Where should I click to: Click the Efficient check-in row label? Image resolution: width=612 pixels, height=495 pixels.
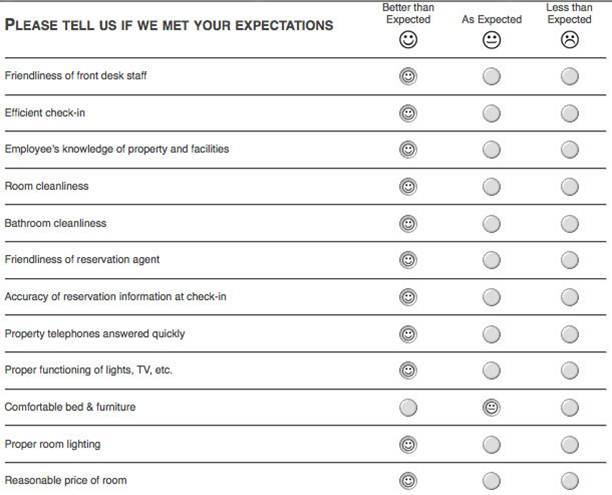click(x=45, y=113)
